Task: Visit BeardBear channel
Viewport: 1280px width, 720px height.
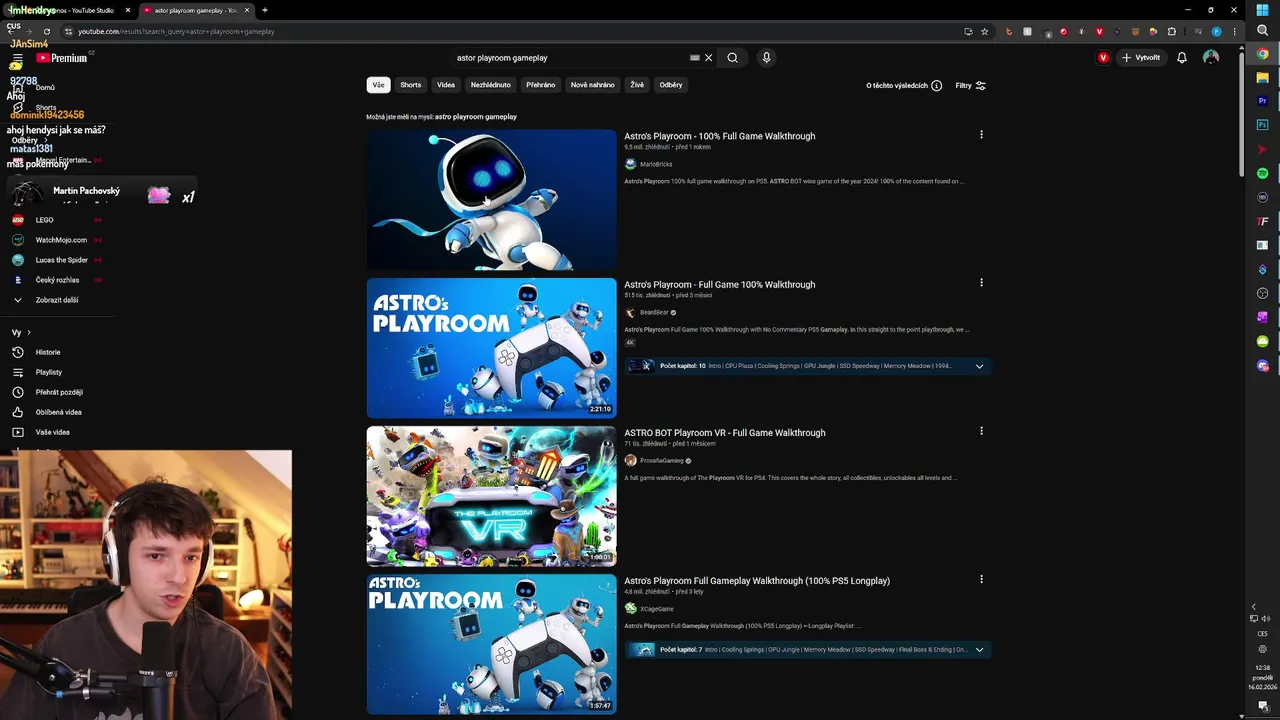Action: click(654, 312)
